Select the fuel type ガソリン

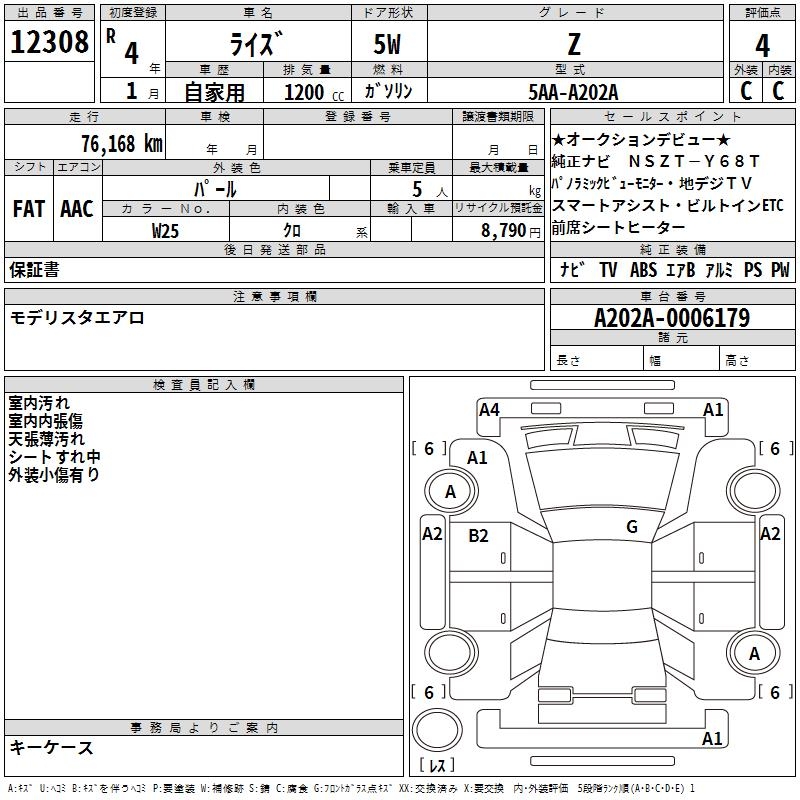click(x=388, y=91)
